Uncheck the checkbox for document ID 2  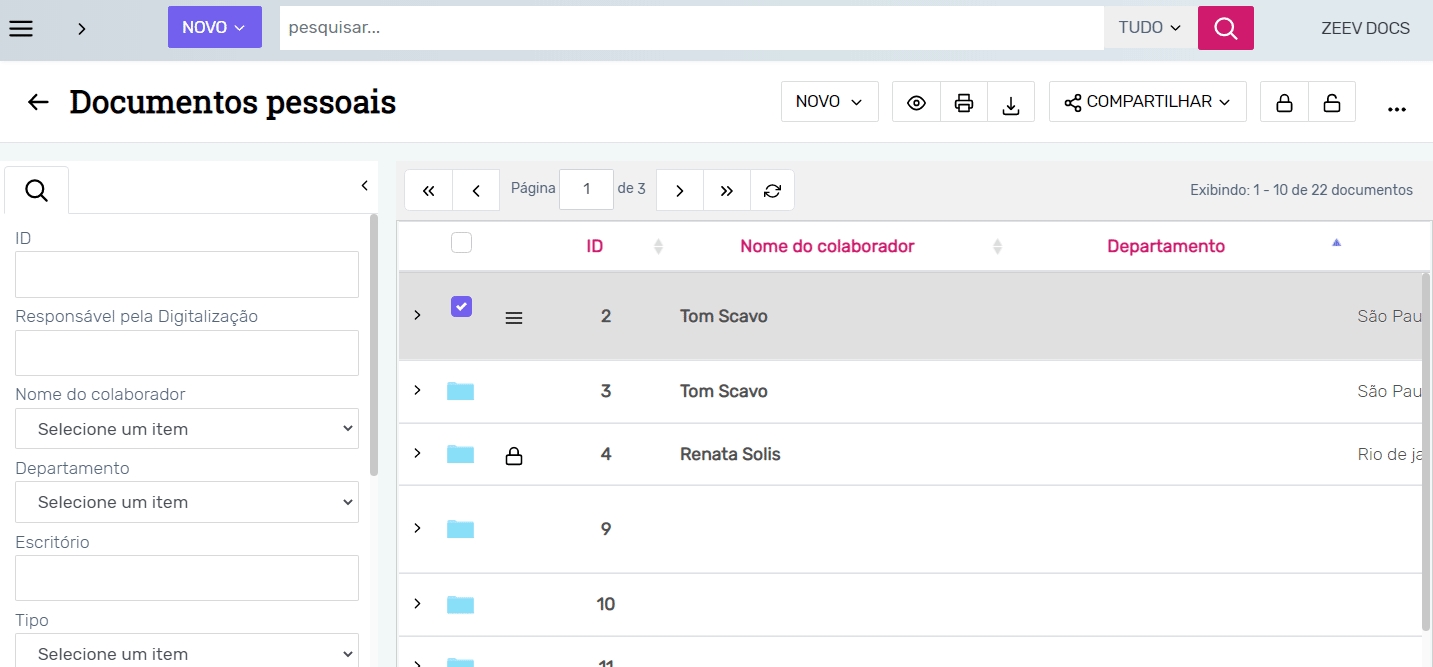461,307
